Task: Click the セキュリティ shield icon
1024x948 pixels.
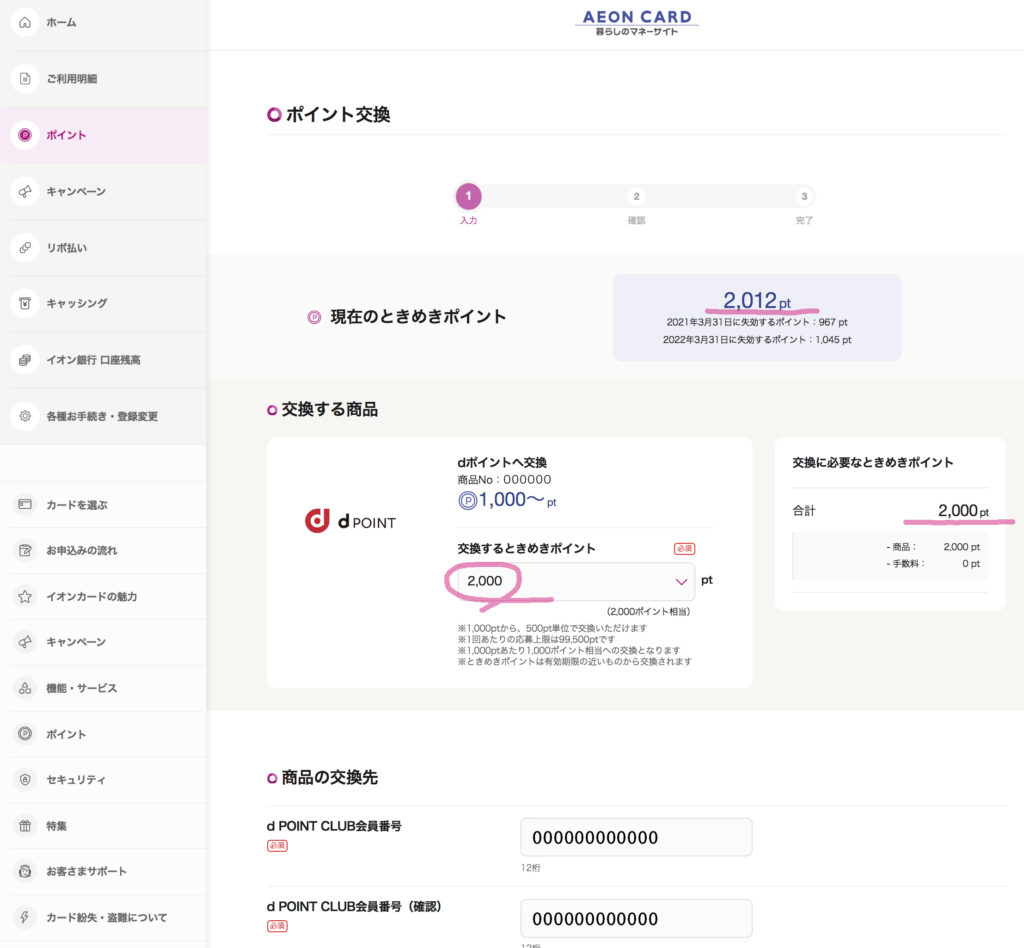Action: 25,780
